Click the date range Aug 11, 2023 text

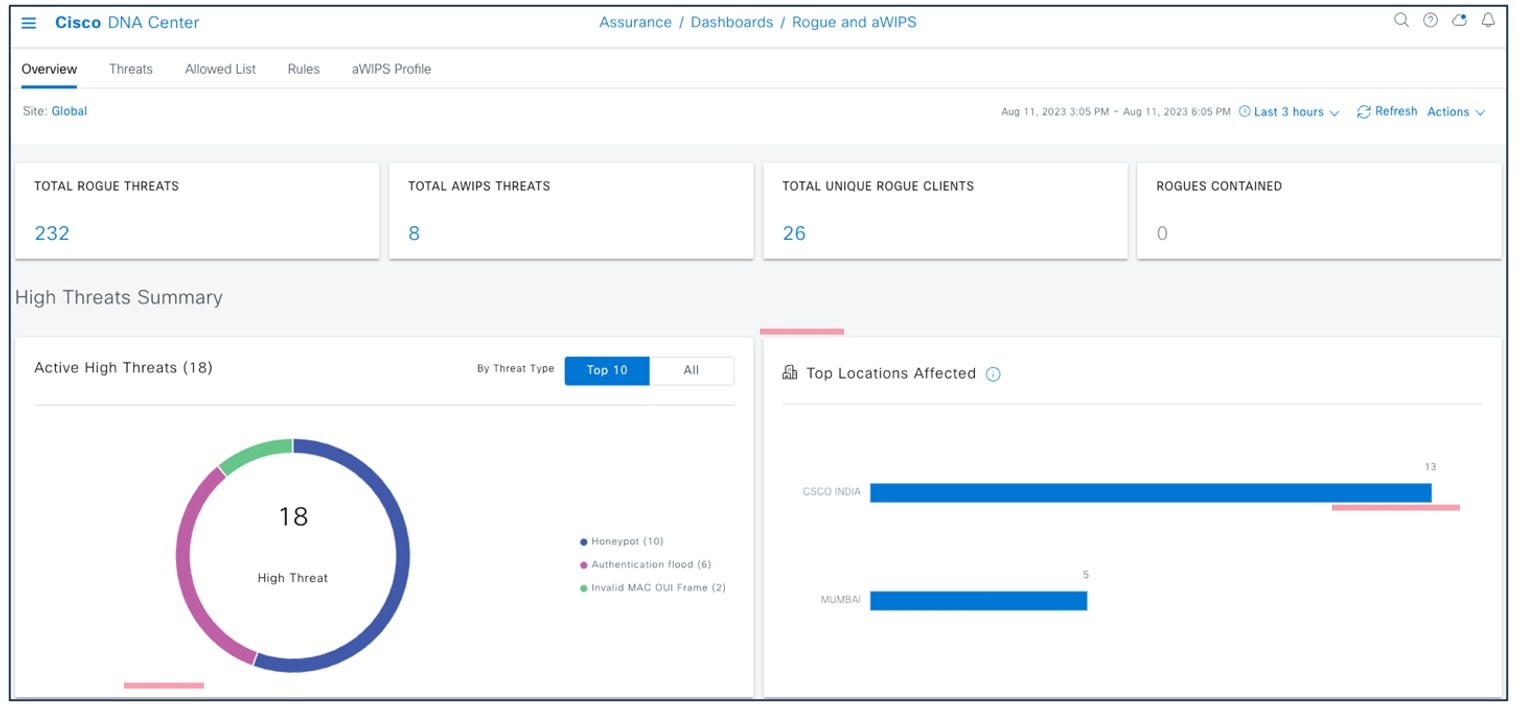pyautogui.click(x=1116, y=112)
